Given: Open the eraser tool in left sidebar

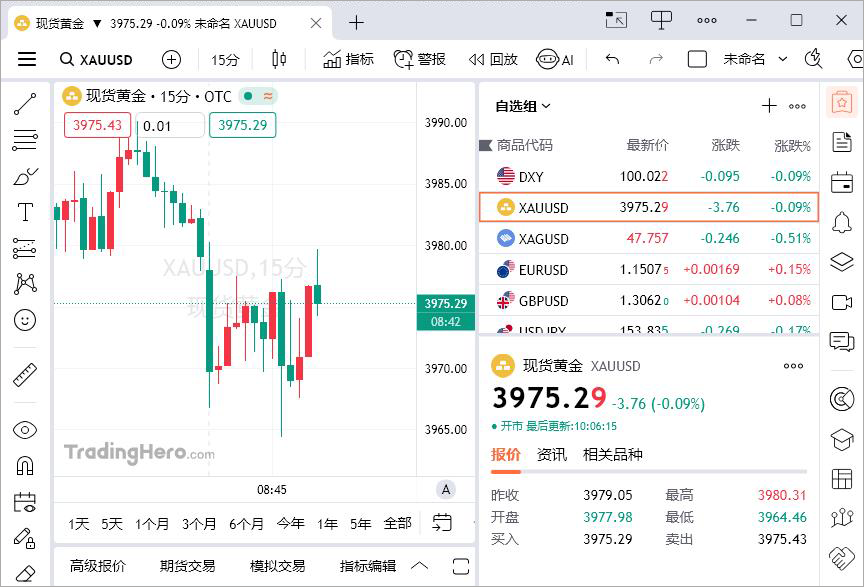Looking at the screenshot, I should pos(25,574).
